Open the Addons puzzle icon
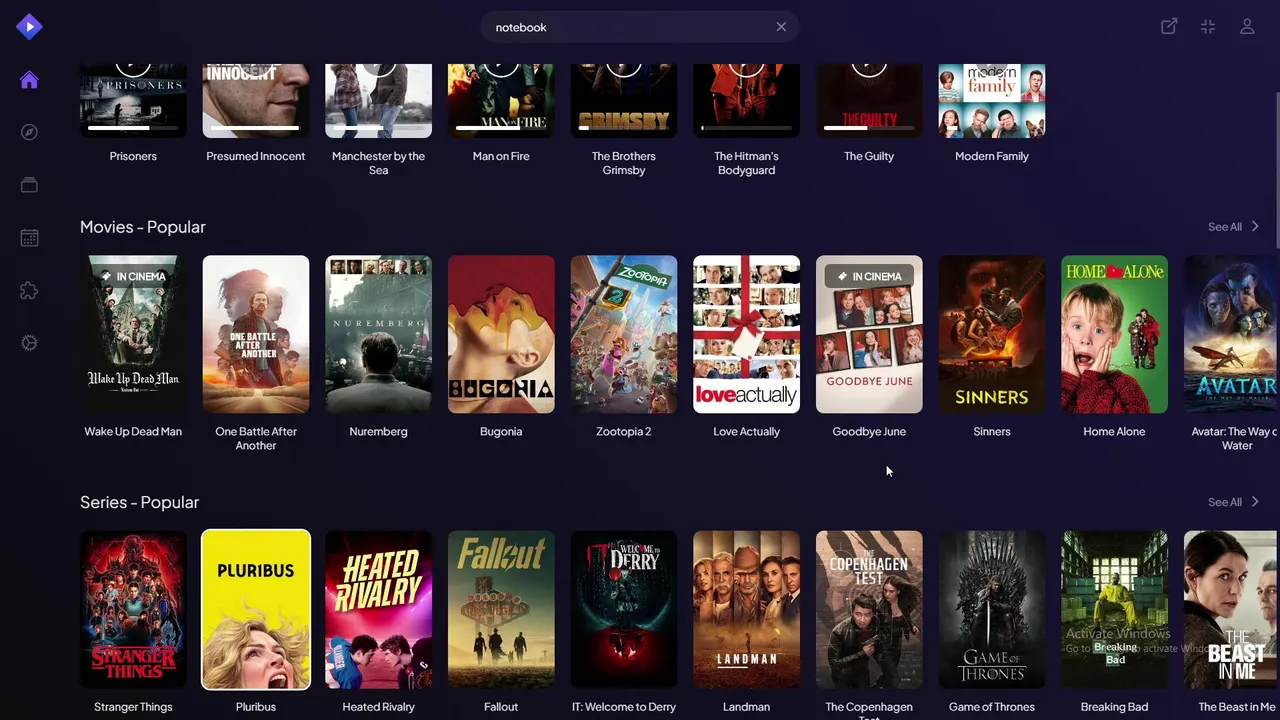The width and height of the screenshot is (1280, 720). click(29, 290)
